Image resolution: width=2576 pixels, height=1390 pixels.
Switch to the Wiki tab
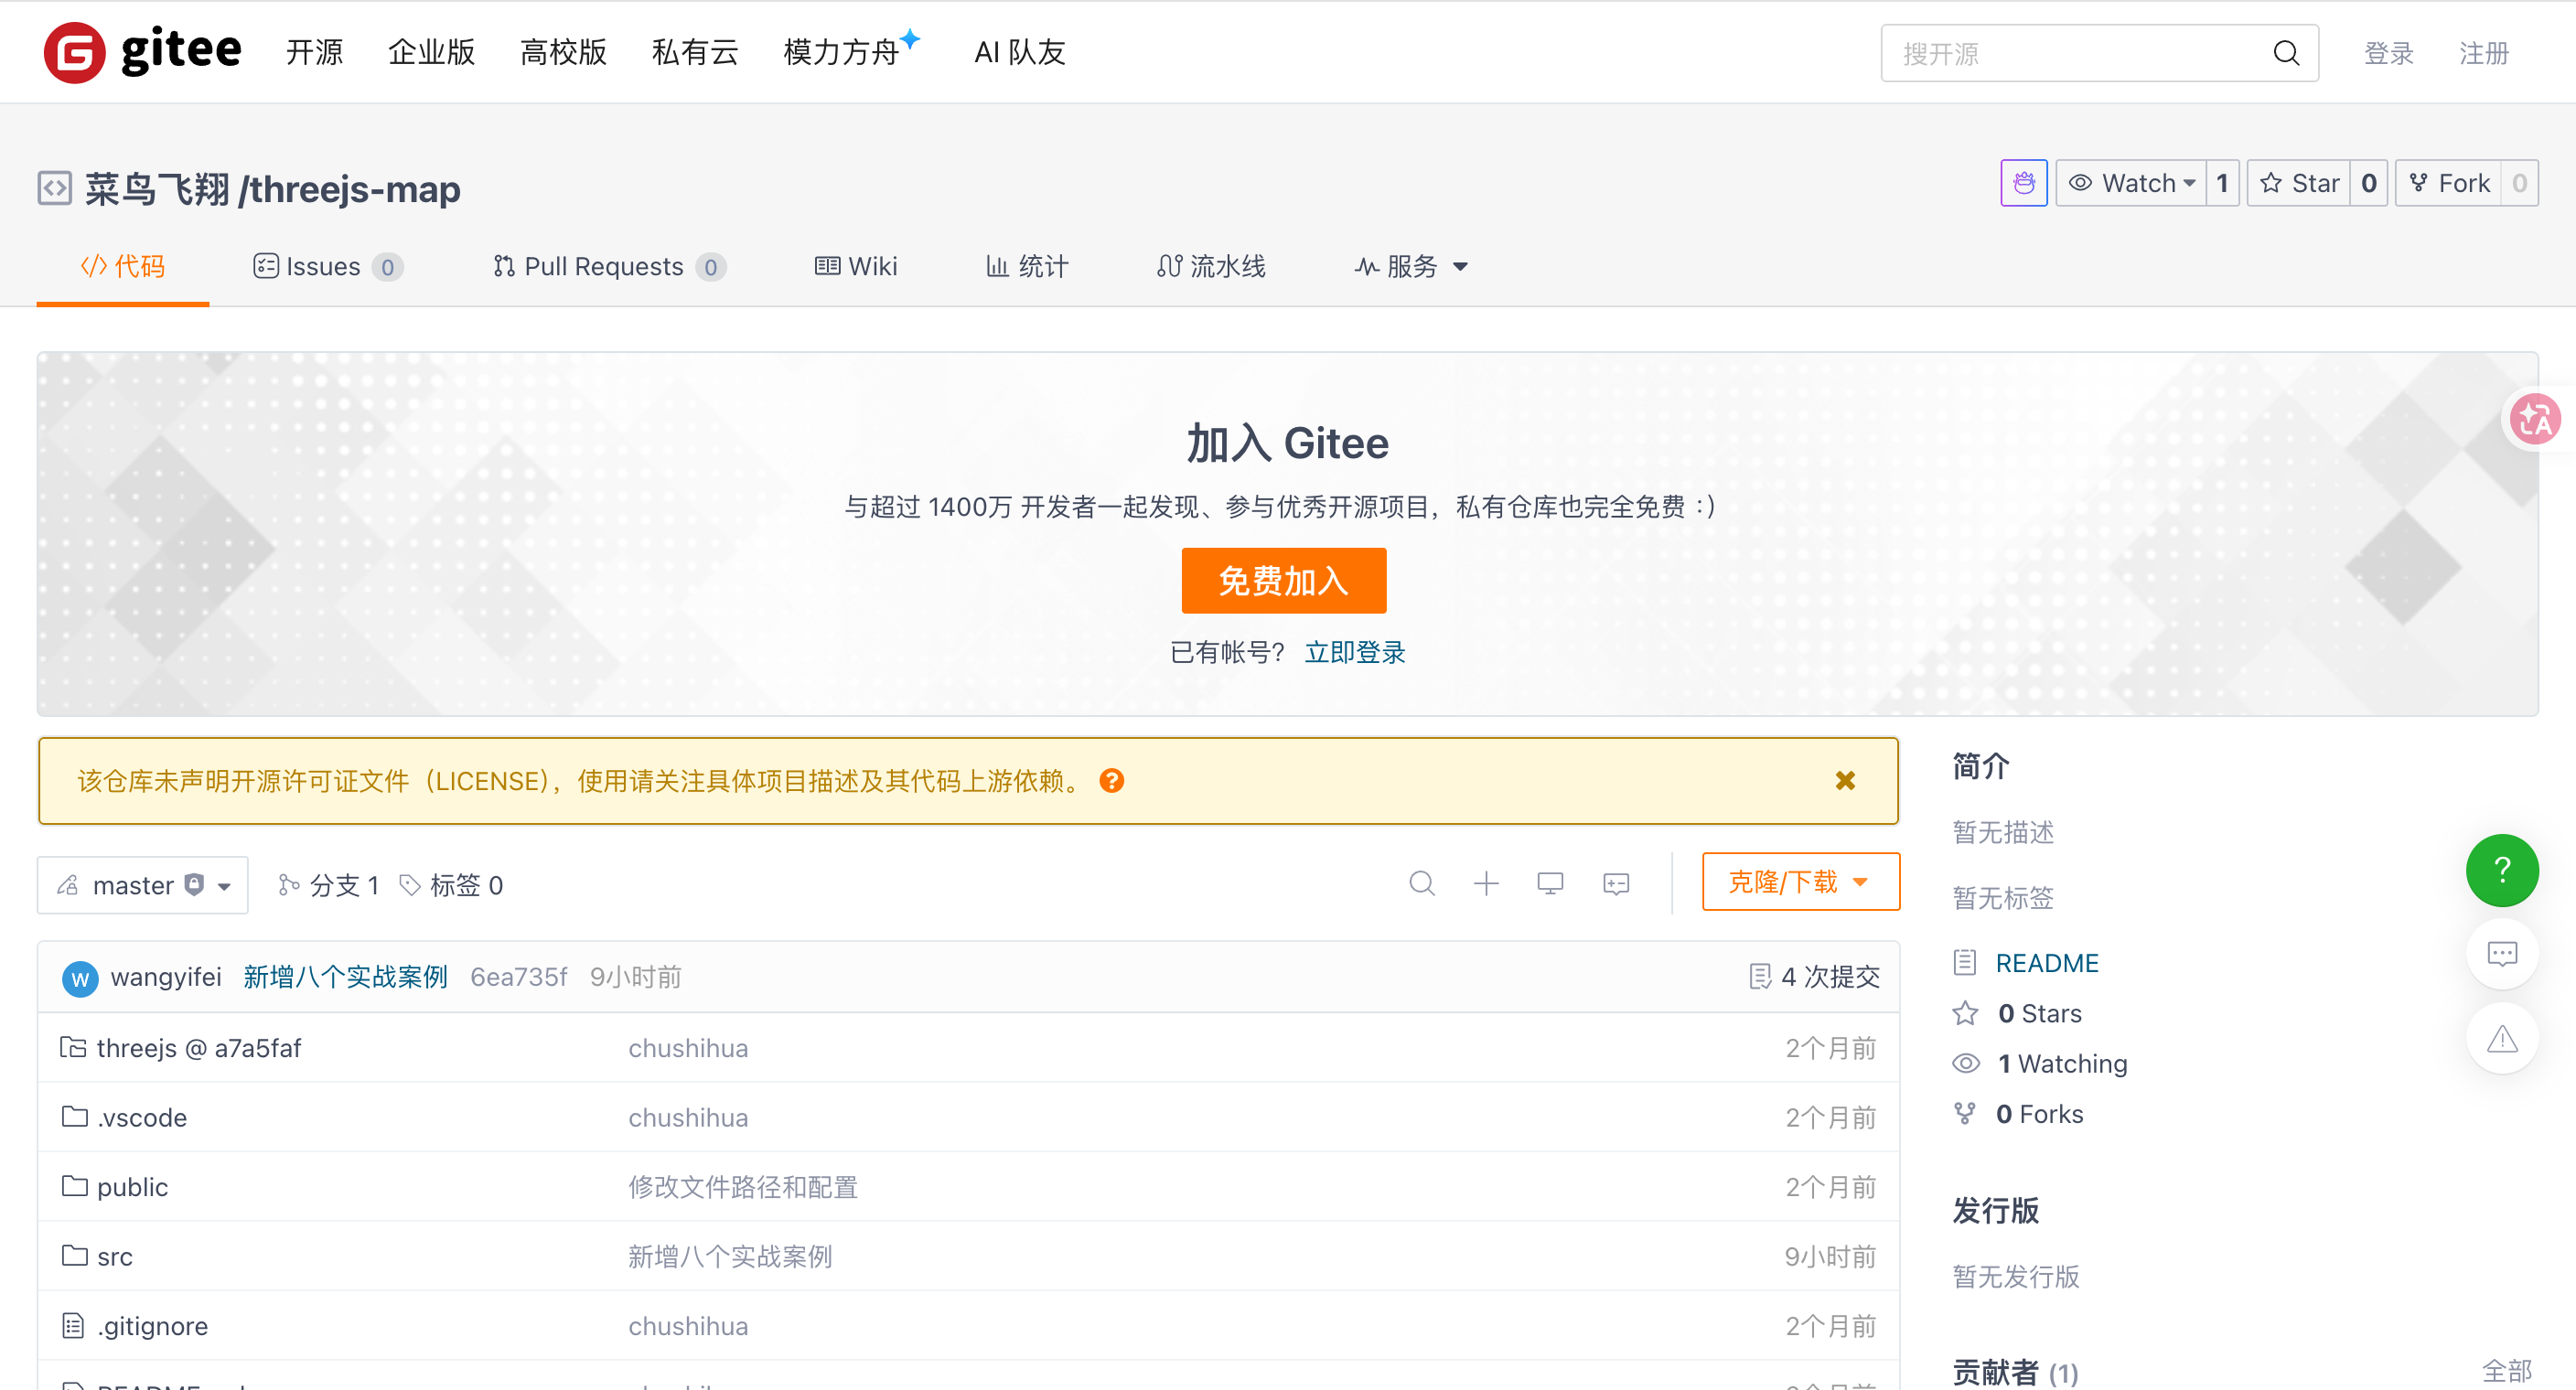pos(855,266)
